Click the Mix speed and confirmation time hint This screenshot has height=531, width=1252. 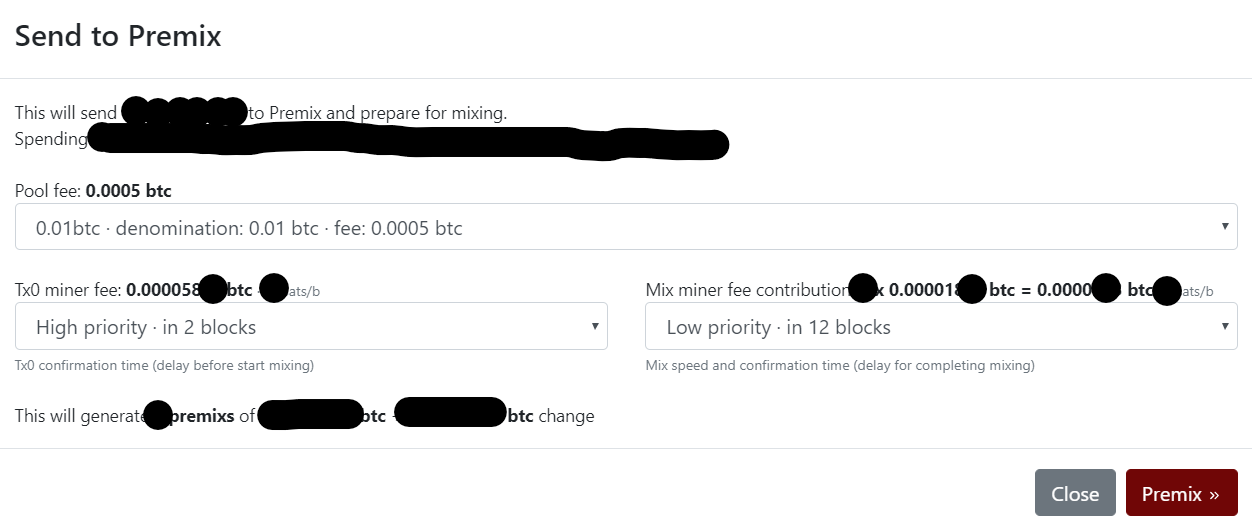[840, 366]
